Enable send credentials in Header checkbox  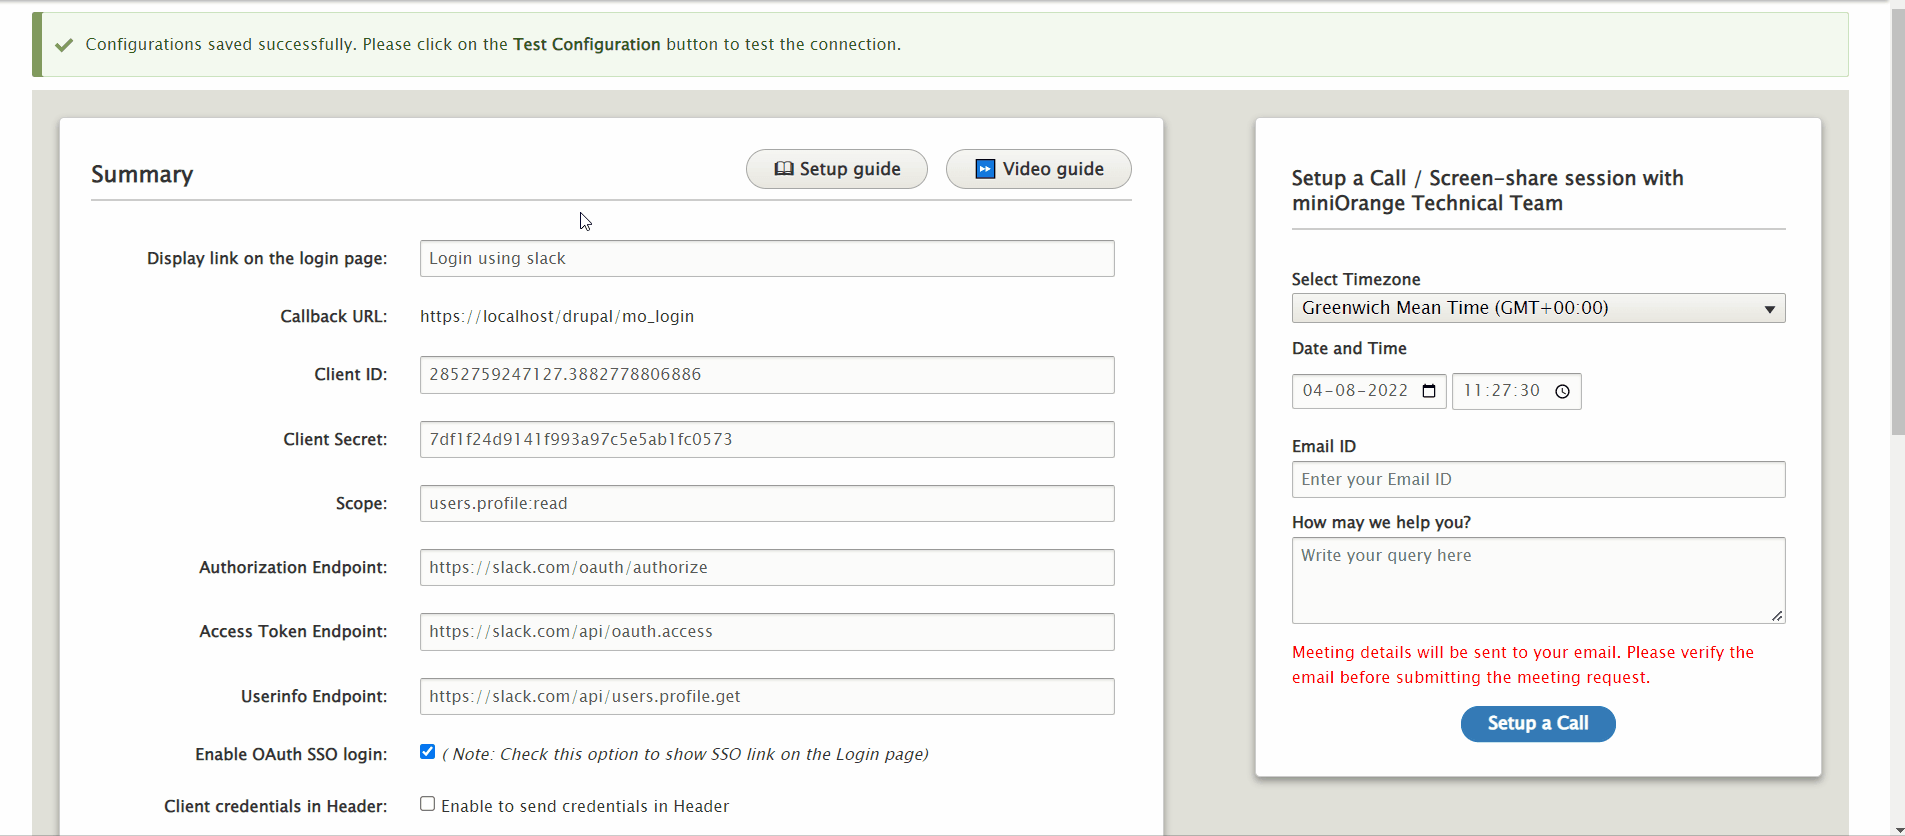(428, 804)
